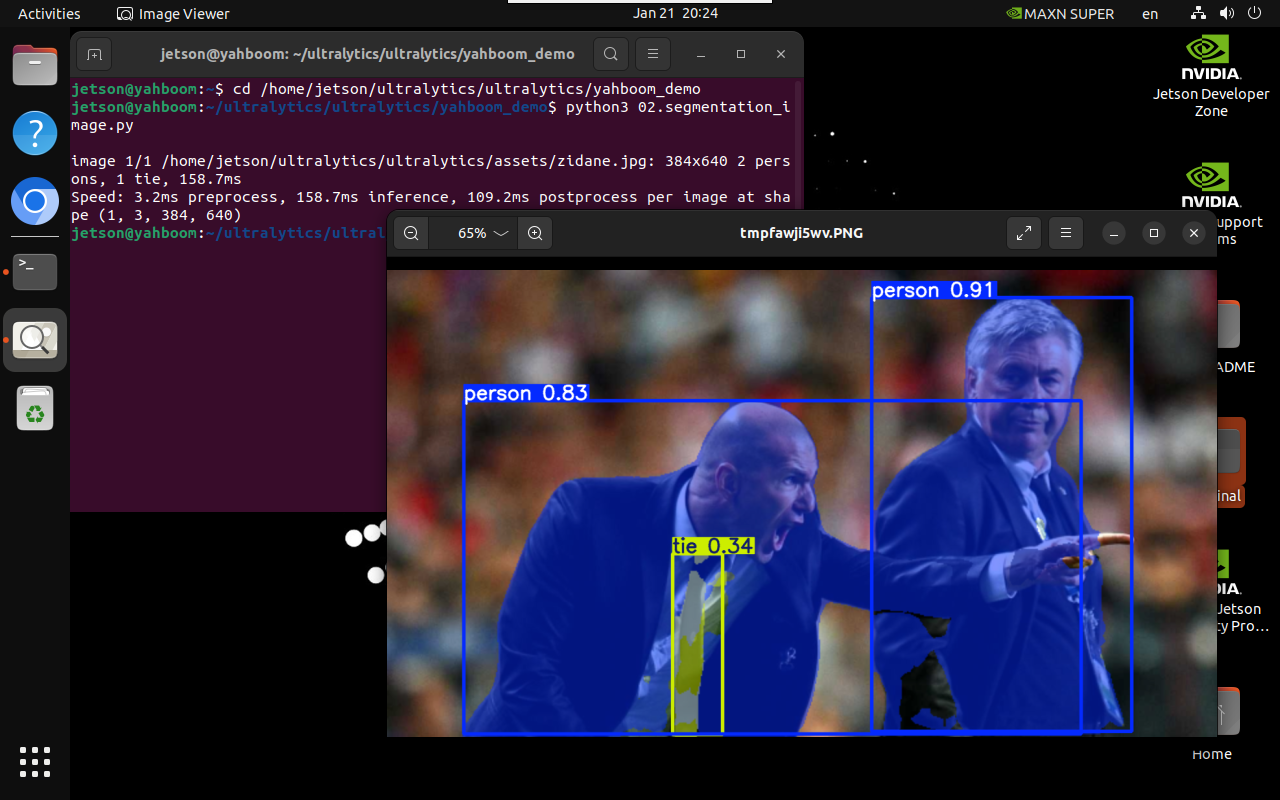The image size is (1280, 800).
Task: Click the "cd /home/jetson/ultralytics" command line
Action: [x=386, y=89]
